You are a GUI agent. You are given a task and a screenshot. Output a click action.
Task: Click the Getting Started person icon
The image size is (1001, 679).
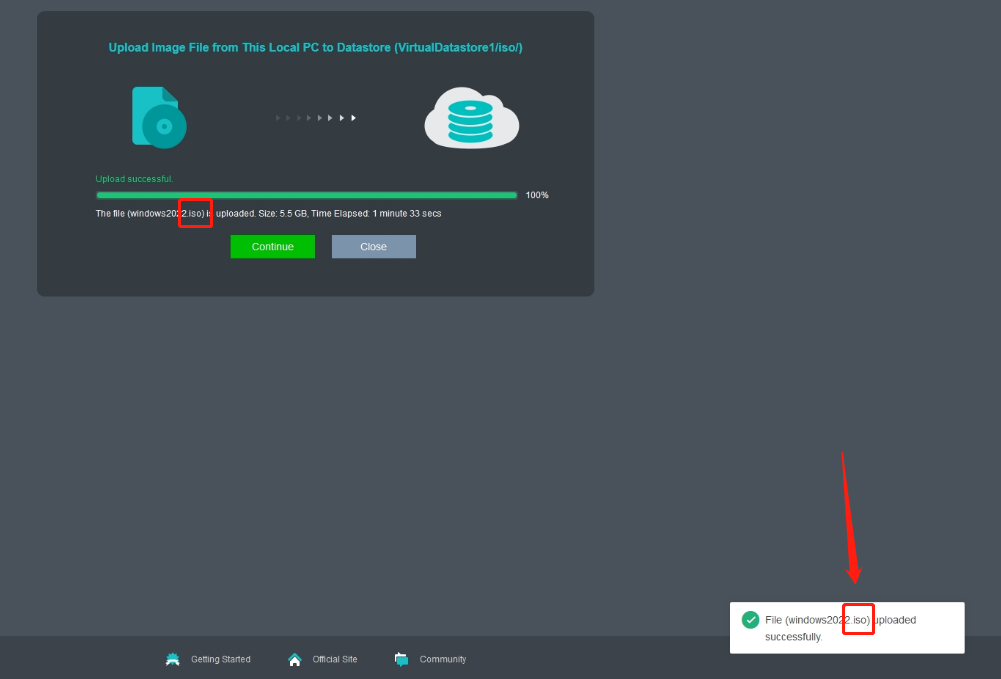pos(172,659)
